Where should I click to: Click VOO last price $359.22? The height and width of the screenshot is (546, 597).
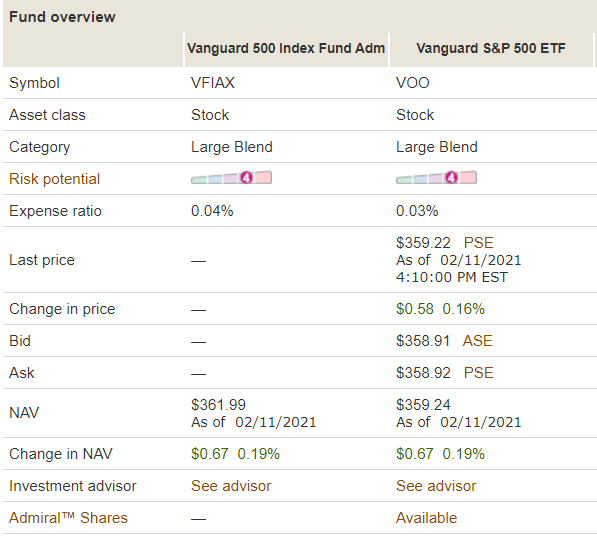pos(423,243)
